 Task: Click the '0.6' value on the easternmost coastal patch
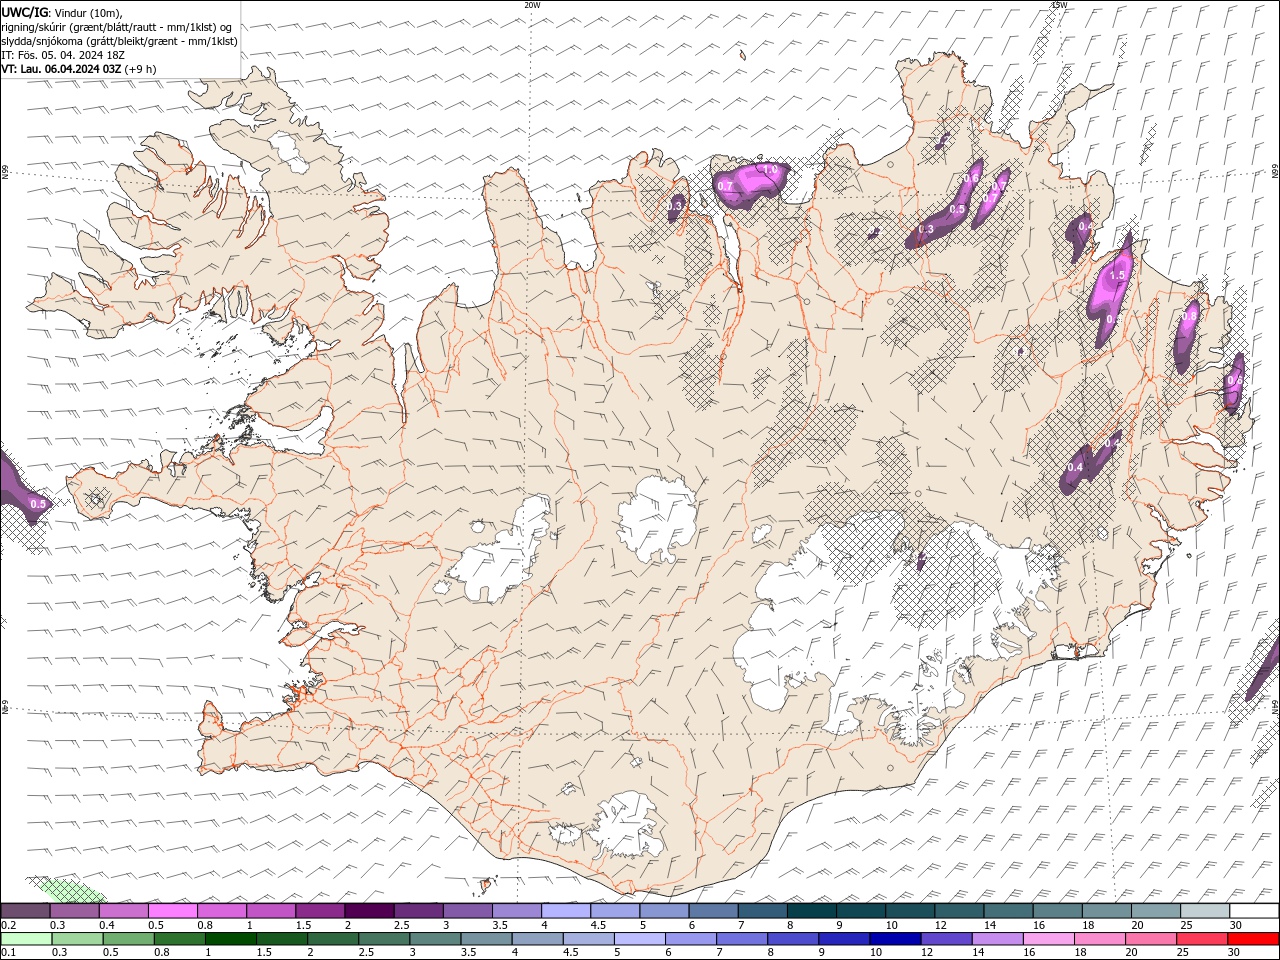[1235, 380]
